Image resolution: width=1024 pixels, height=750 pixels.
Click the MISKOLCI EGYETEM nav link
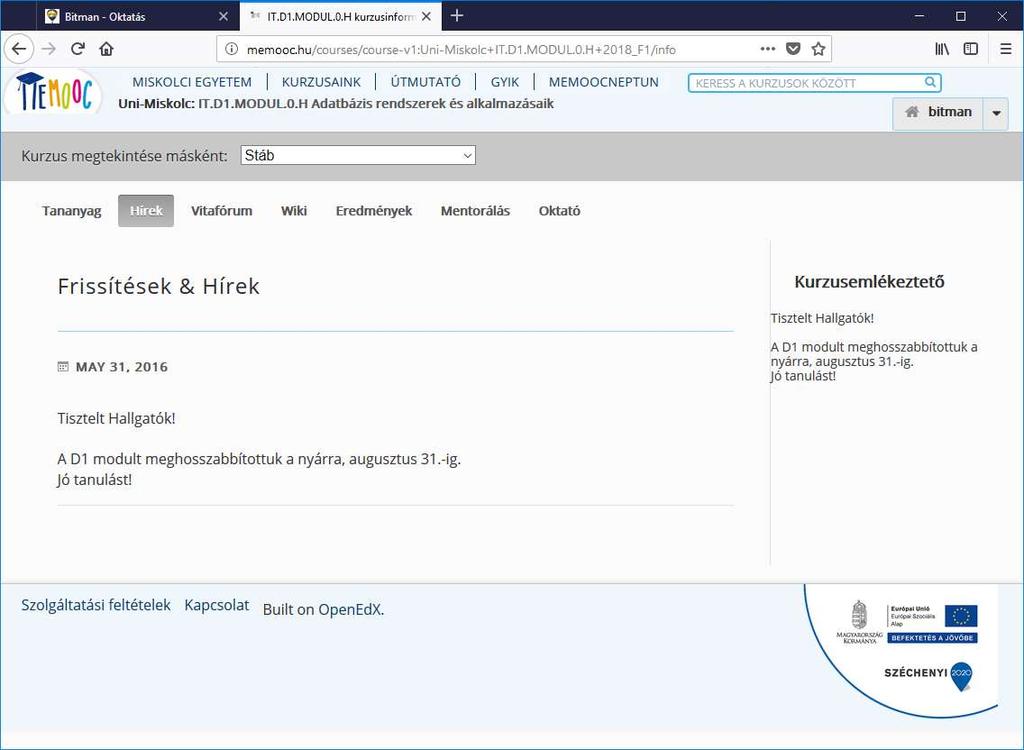click(192, 82)
